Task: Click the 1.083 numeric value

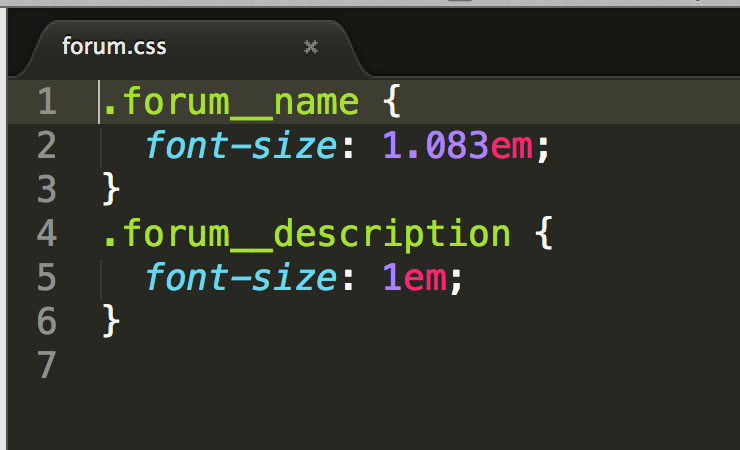Action: pyautogui.click(x=435, y=145)
